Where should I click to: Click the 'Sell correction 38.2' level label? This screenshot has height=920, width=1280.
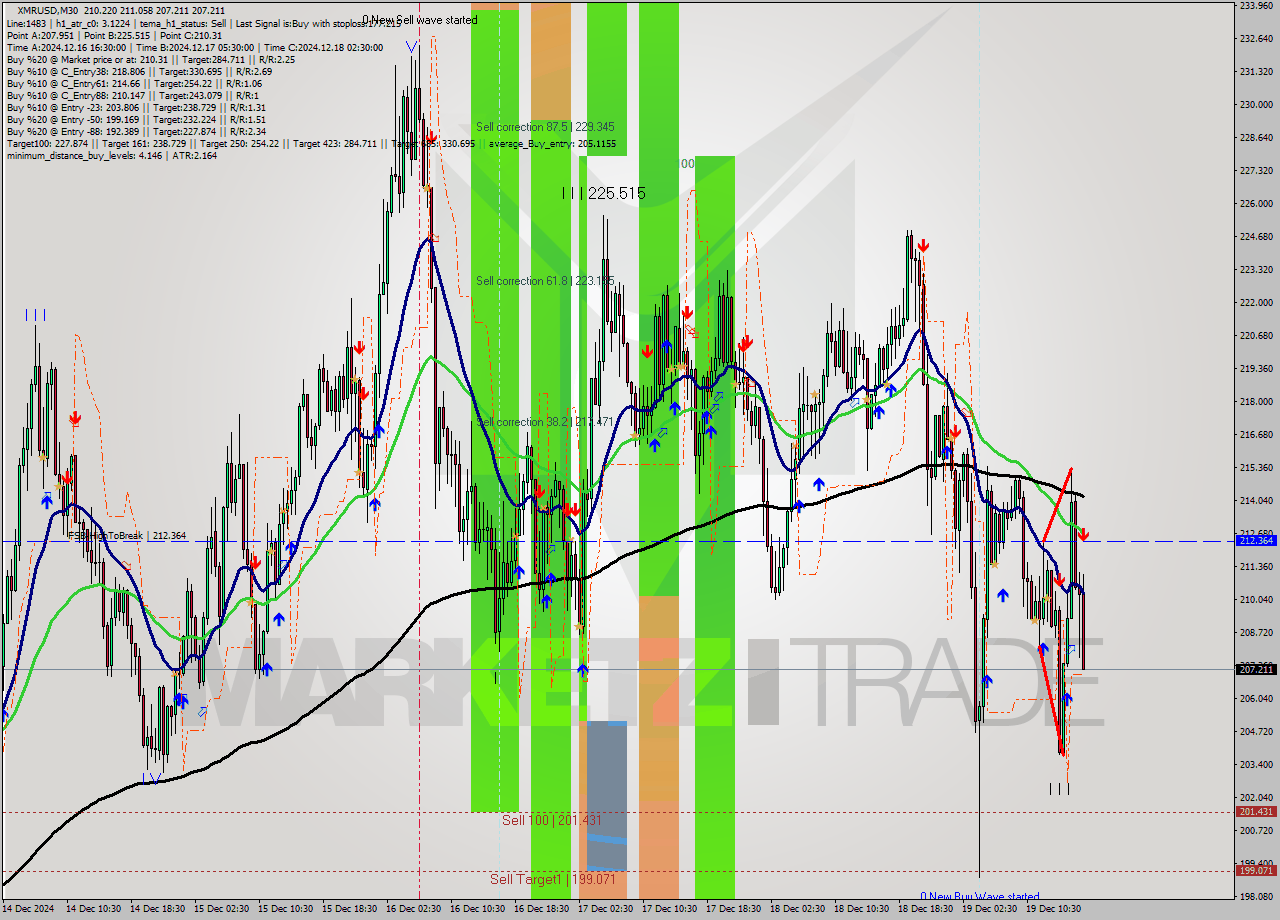pyautogui.click(x=545, y=422)
